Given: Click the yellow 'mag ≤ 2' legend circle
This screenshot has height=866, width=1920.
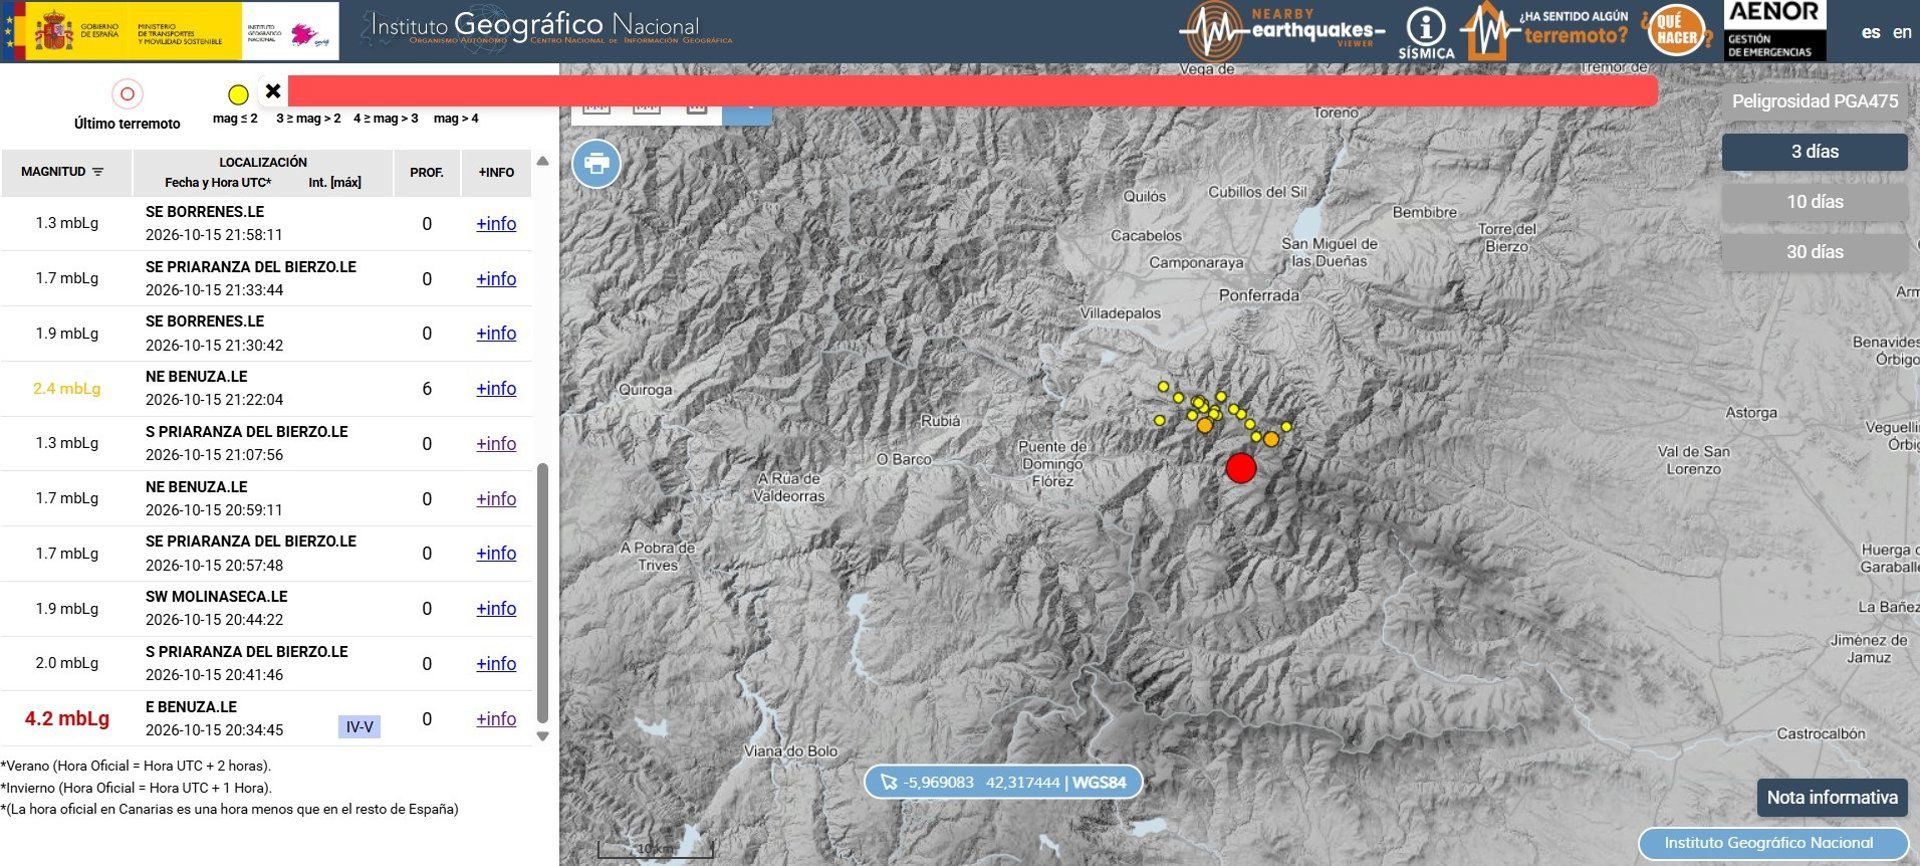Looking at the screenshot, I should tap(237, 95).
